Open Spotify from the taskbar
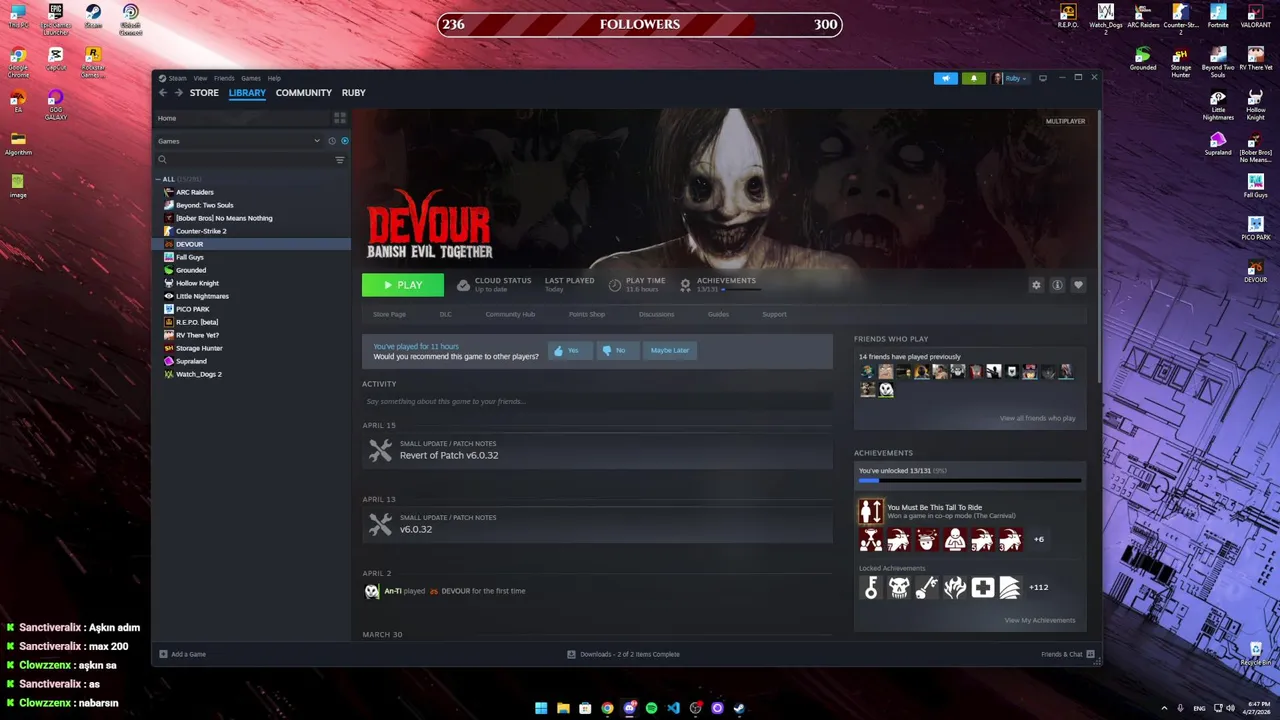 (x=651, y=708)
